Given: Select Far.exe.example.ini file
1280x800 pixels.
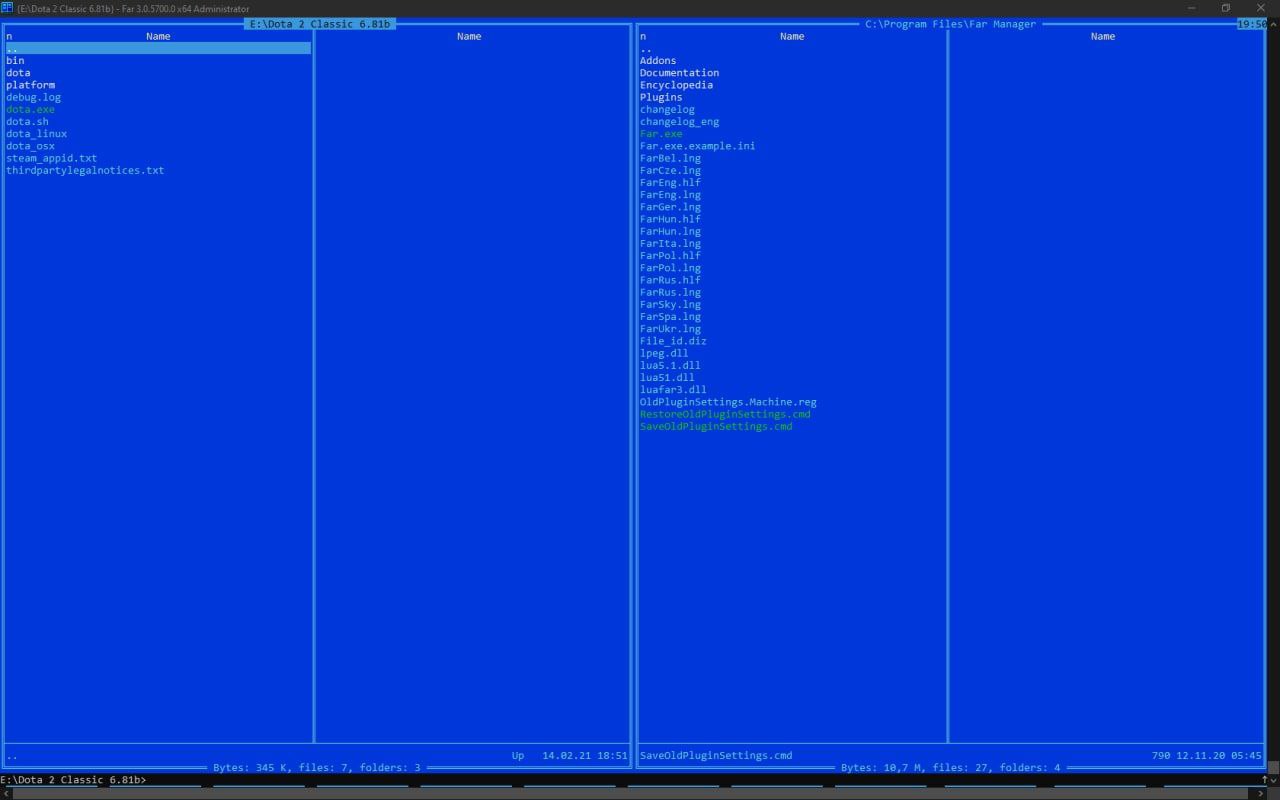Looking at the screenshot, I should click(697, 146).
